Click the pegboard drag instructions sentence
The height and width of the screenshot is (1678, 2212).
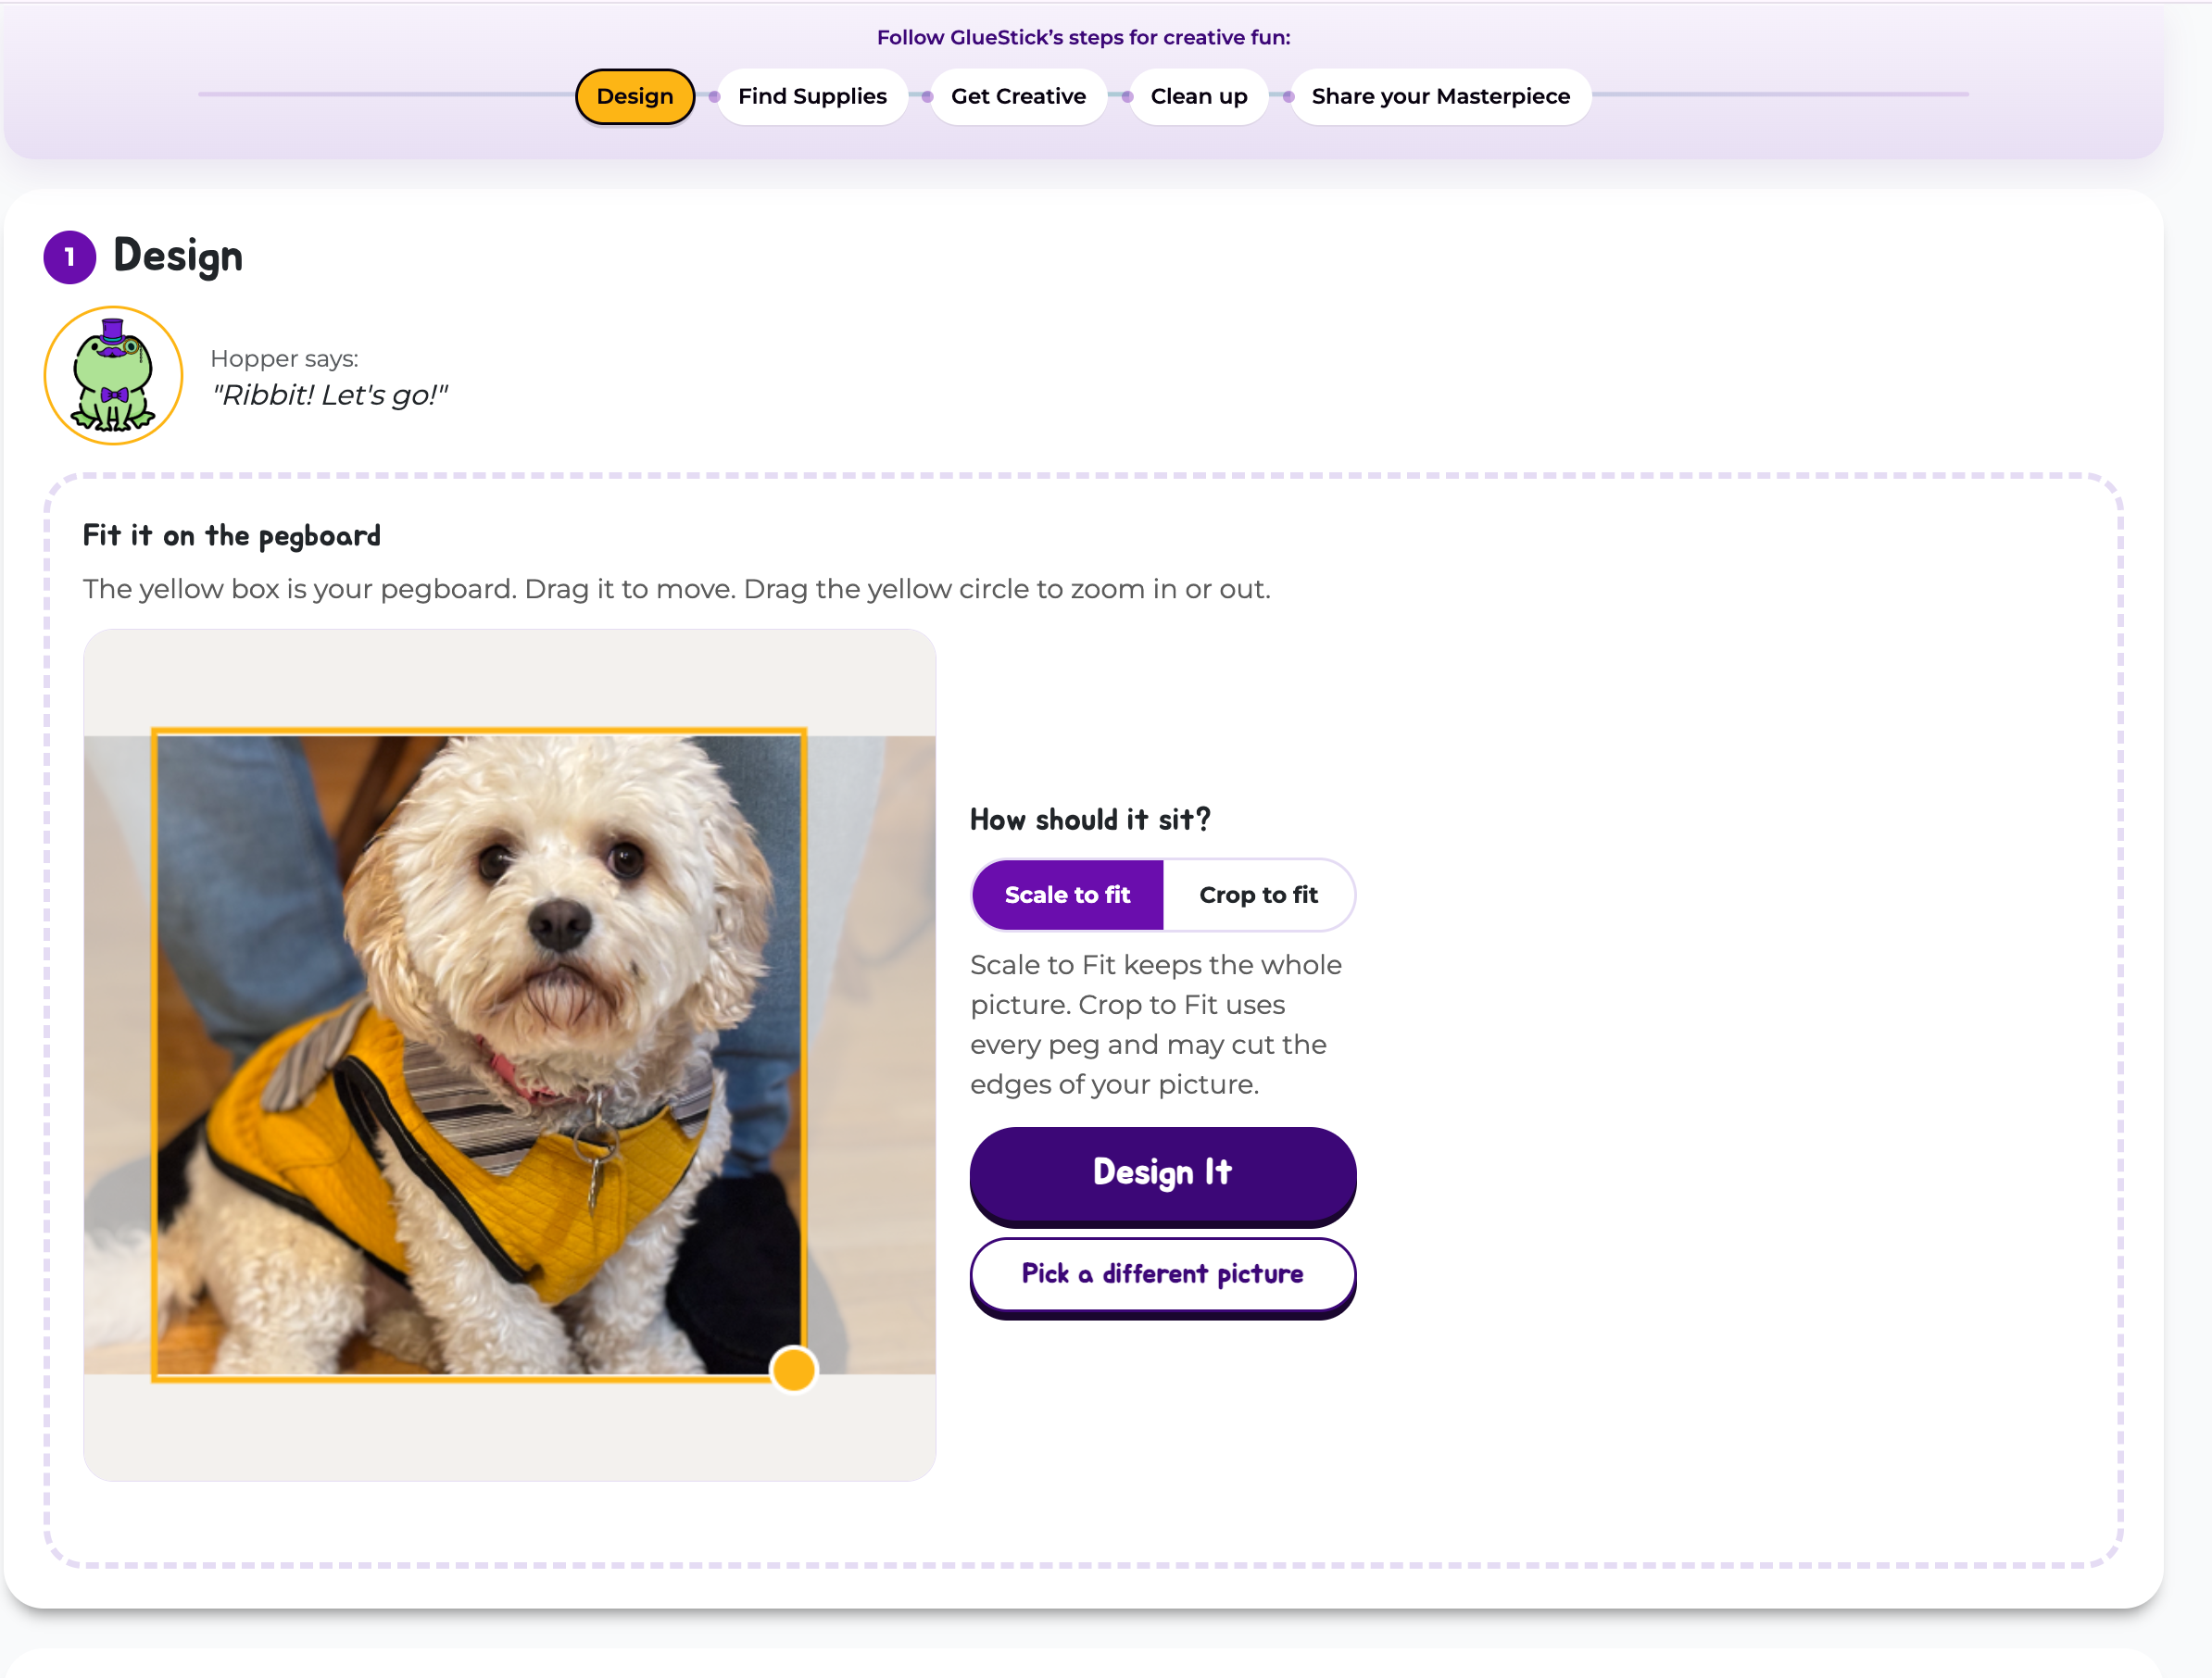coord(676,588)
